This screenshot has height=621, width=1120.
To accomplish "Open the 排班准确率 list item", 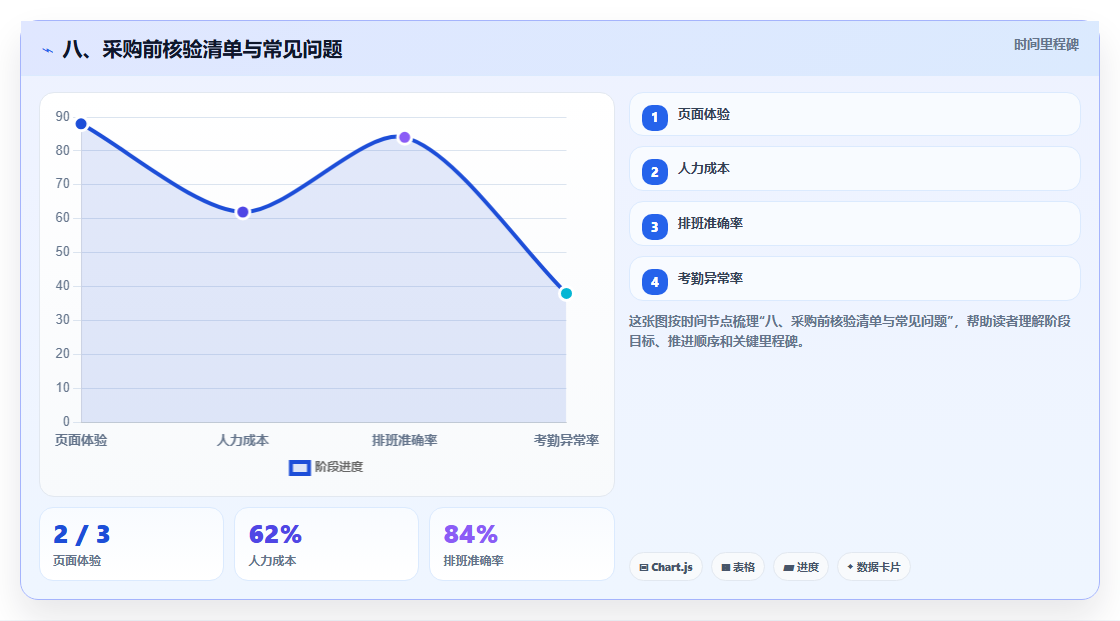I will [854, 224].
